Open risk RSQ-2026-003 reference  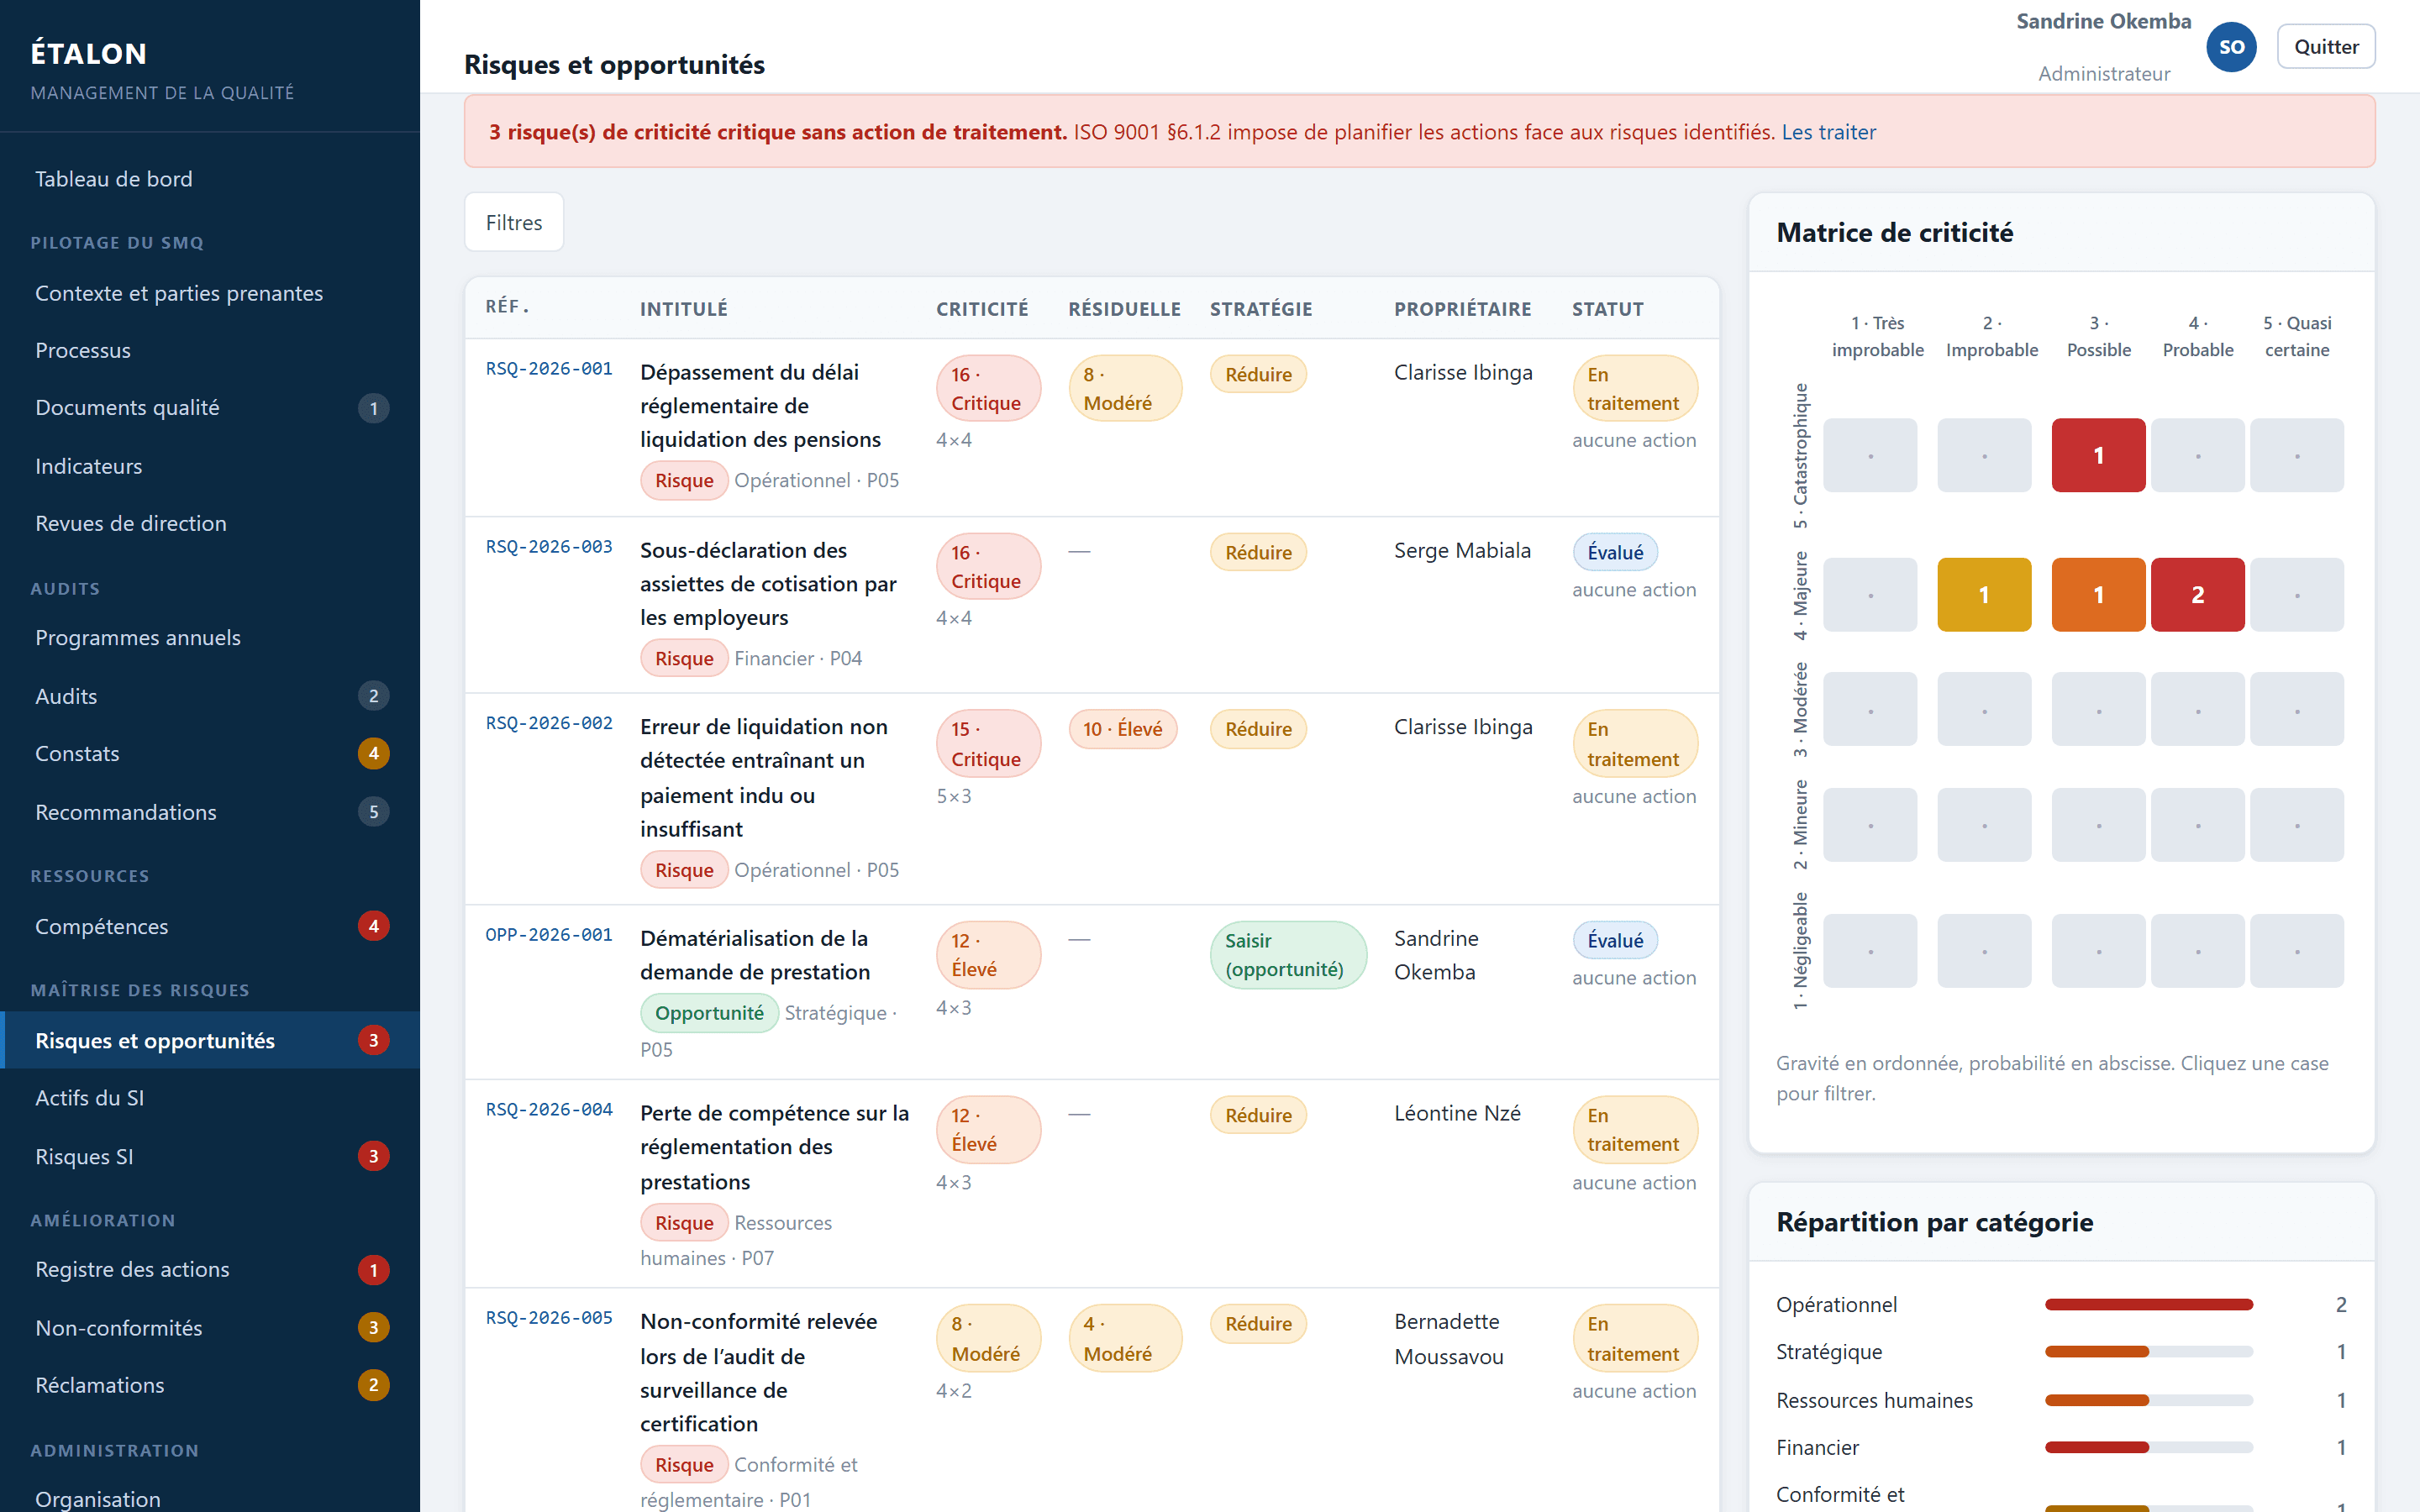(549, 547)
